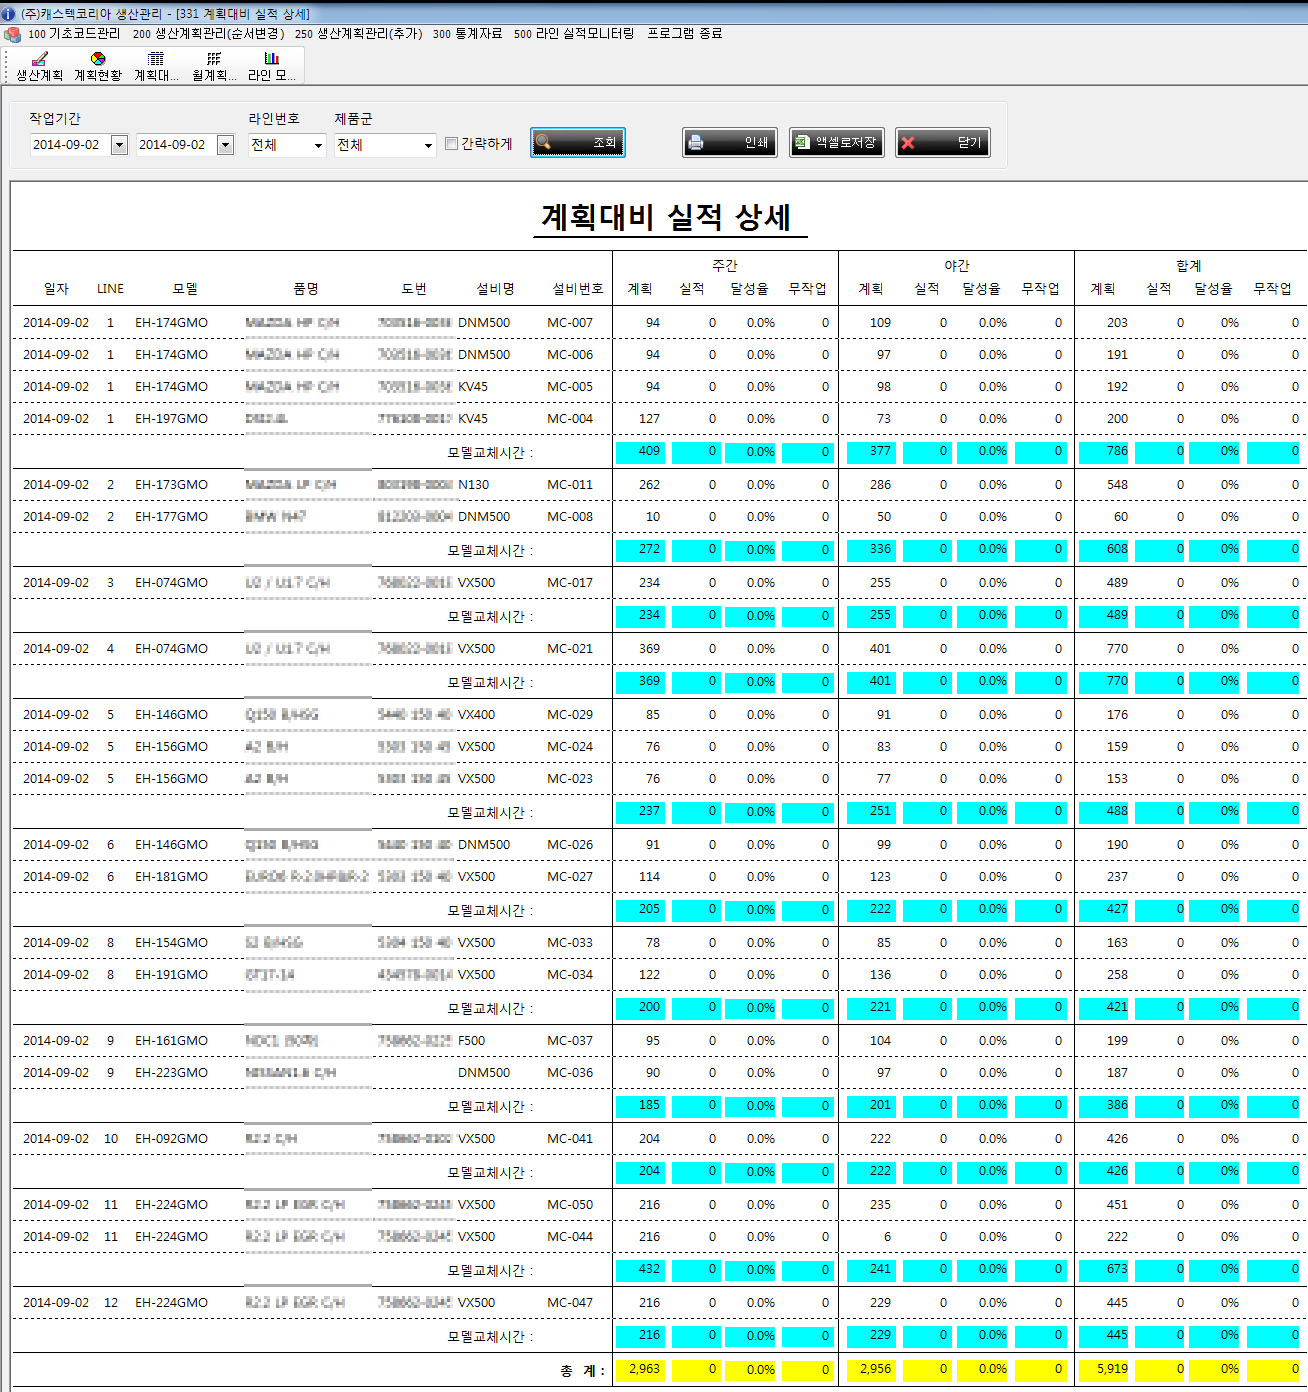Image resolution: width=1308 pixels, height=1392 pixels.
Task: Click the yellow night total 2,956 cell
Action: [871, 1369]
